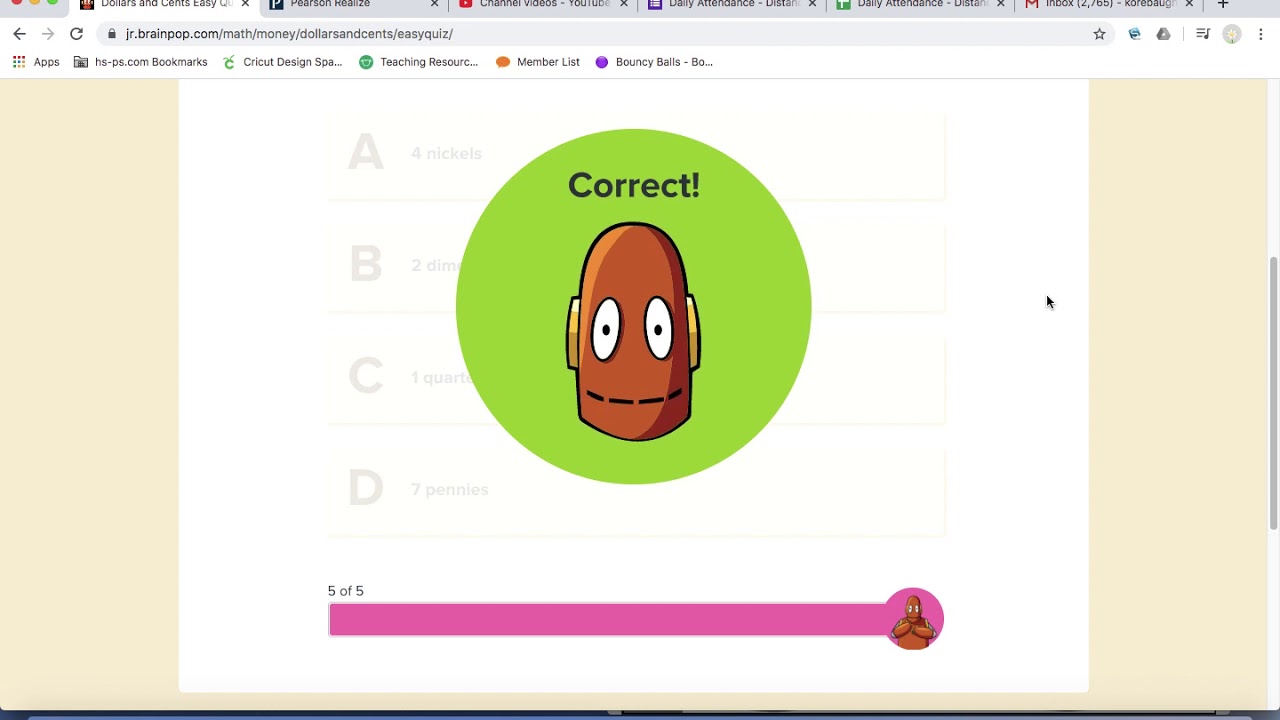This screenshot has width=1280, height=720.
Task: Click the "Correct!" heading text
Action: [633, 185]
